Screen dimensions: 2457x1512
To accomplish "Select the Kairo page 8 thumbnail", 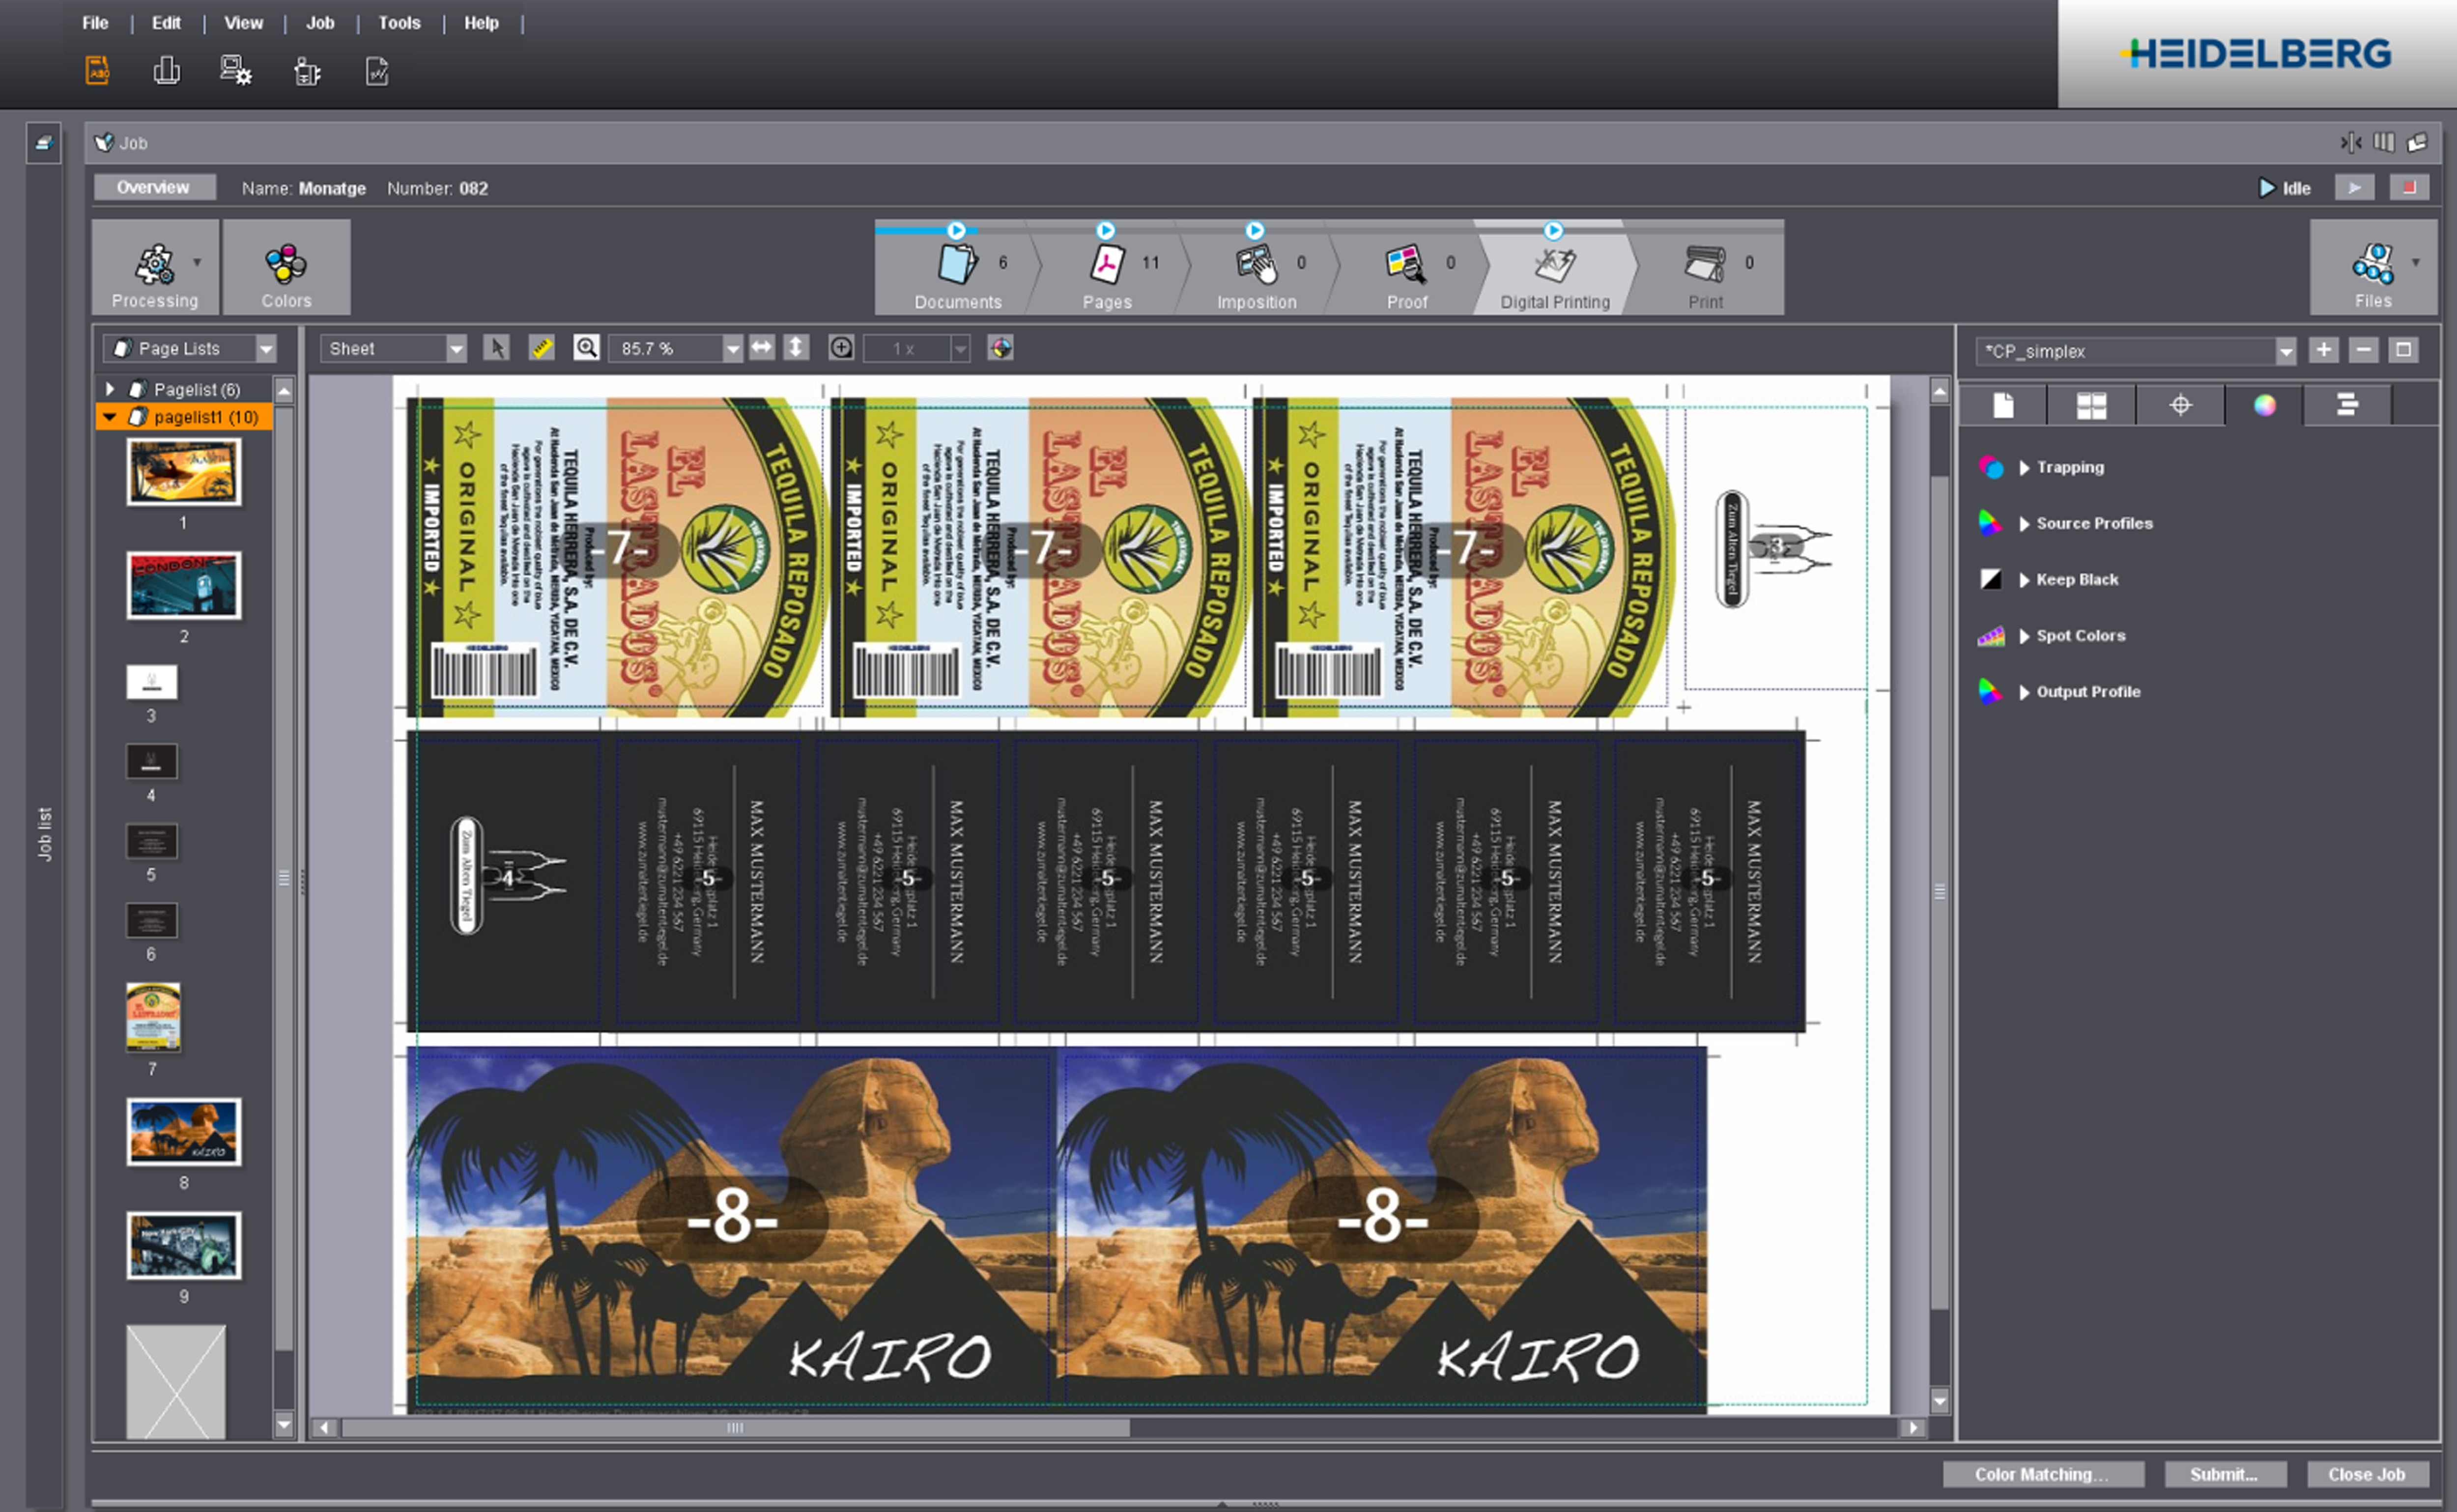I will click(184, 1132).
